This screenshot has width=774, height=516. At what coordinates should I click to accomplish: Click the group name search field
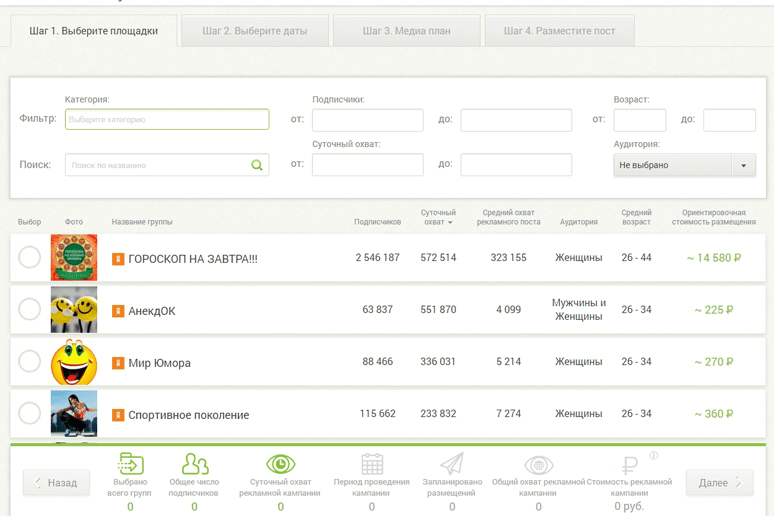coord(156,165)
